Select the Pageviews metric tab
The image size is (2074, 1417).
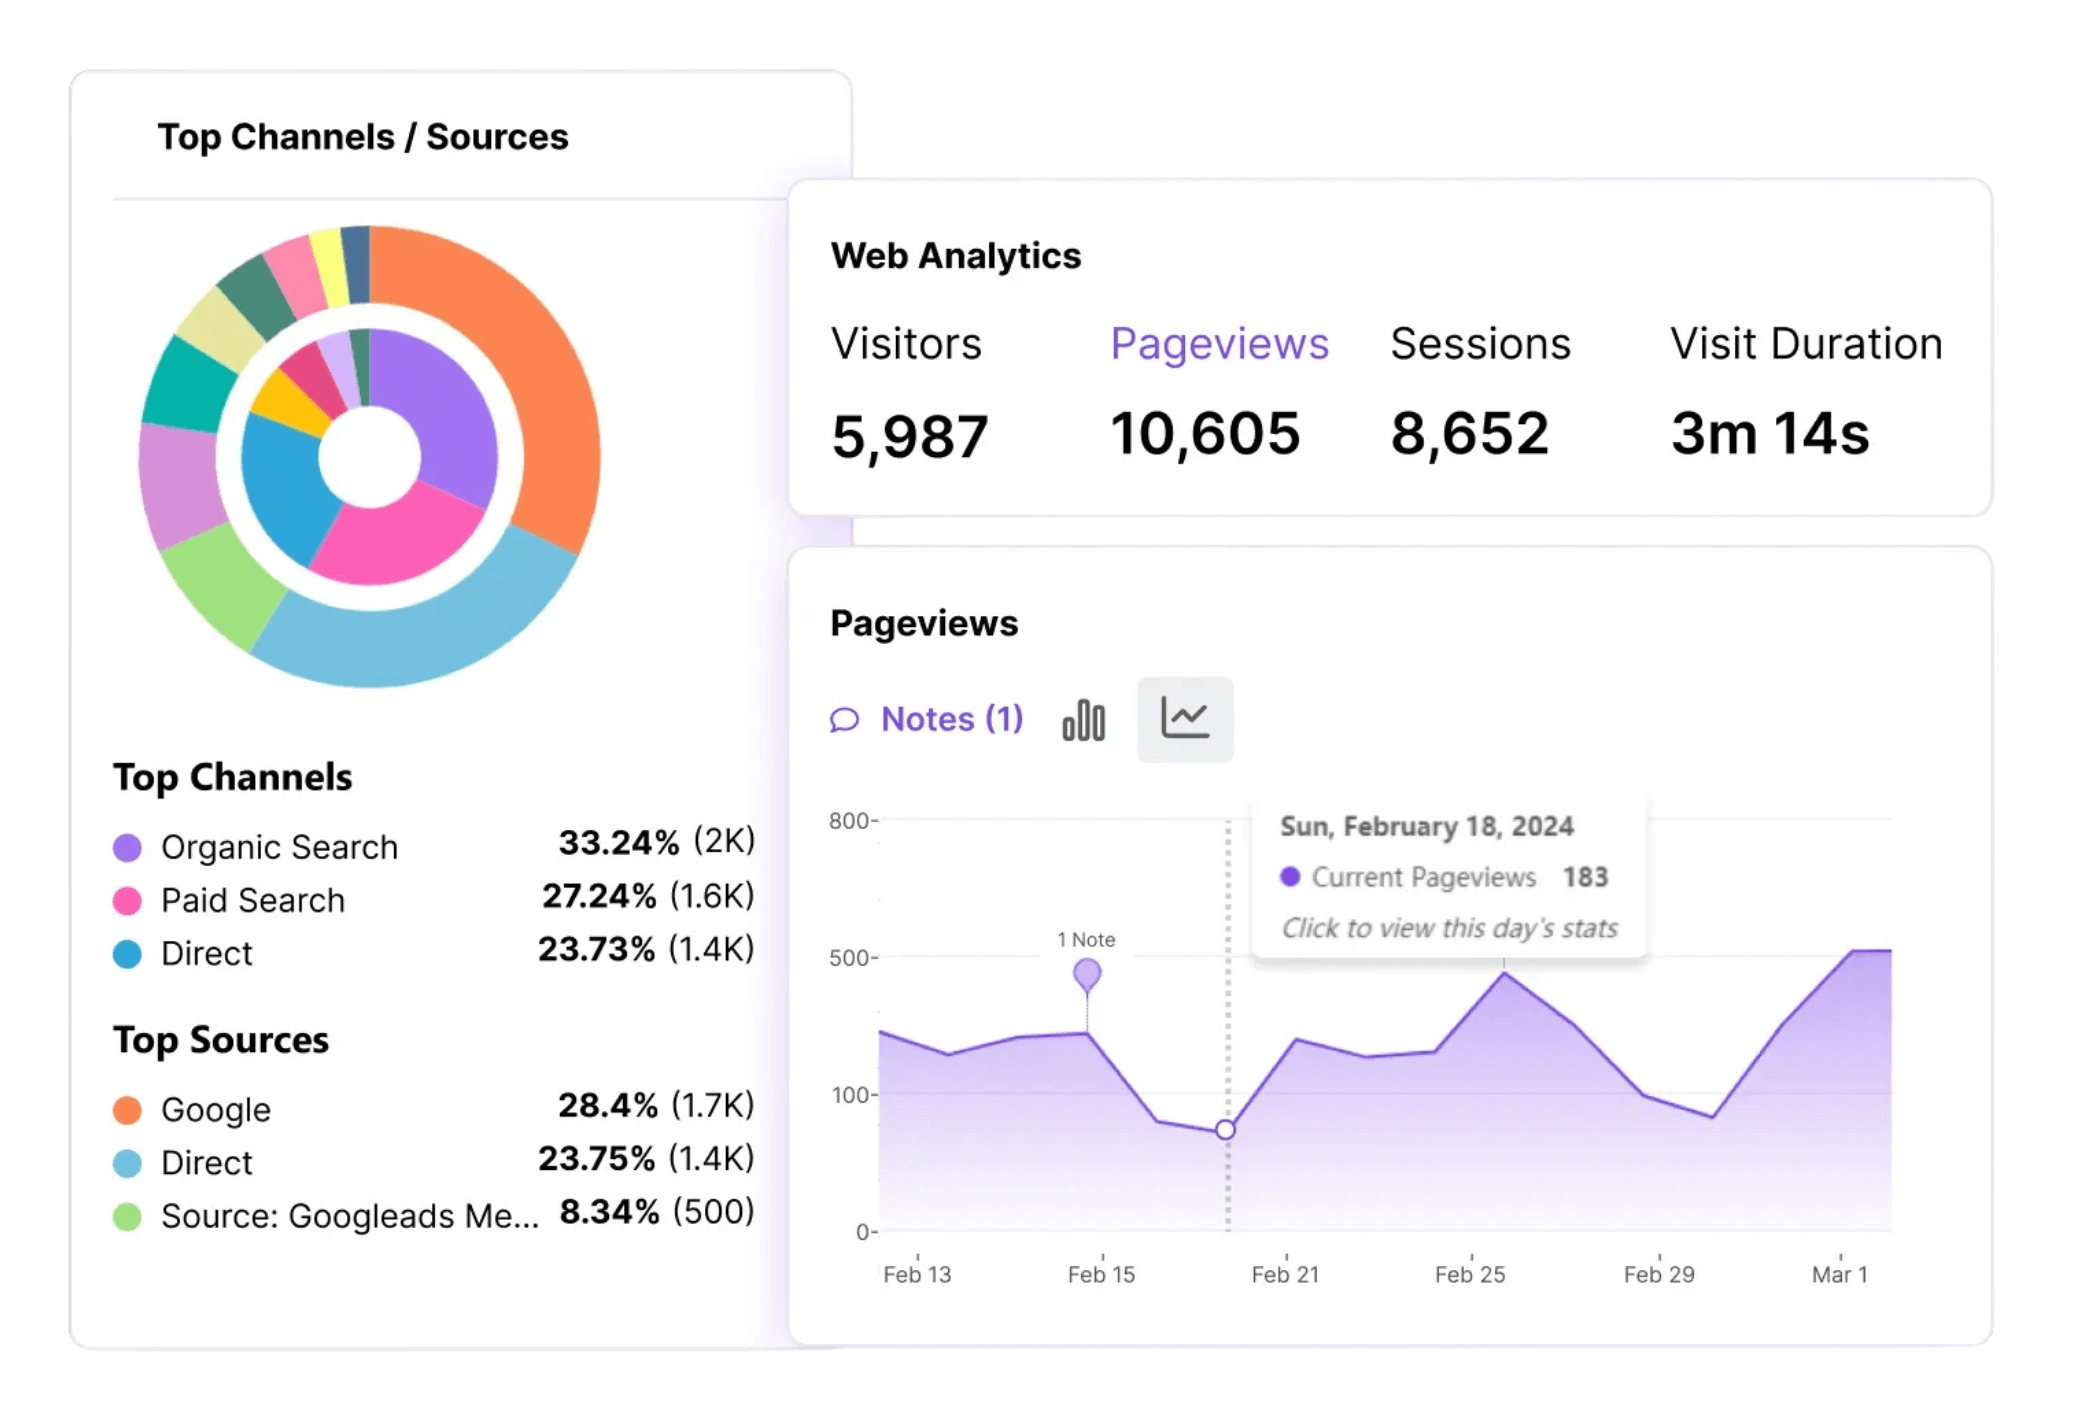coord(1219,344)
